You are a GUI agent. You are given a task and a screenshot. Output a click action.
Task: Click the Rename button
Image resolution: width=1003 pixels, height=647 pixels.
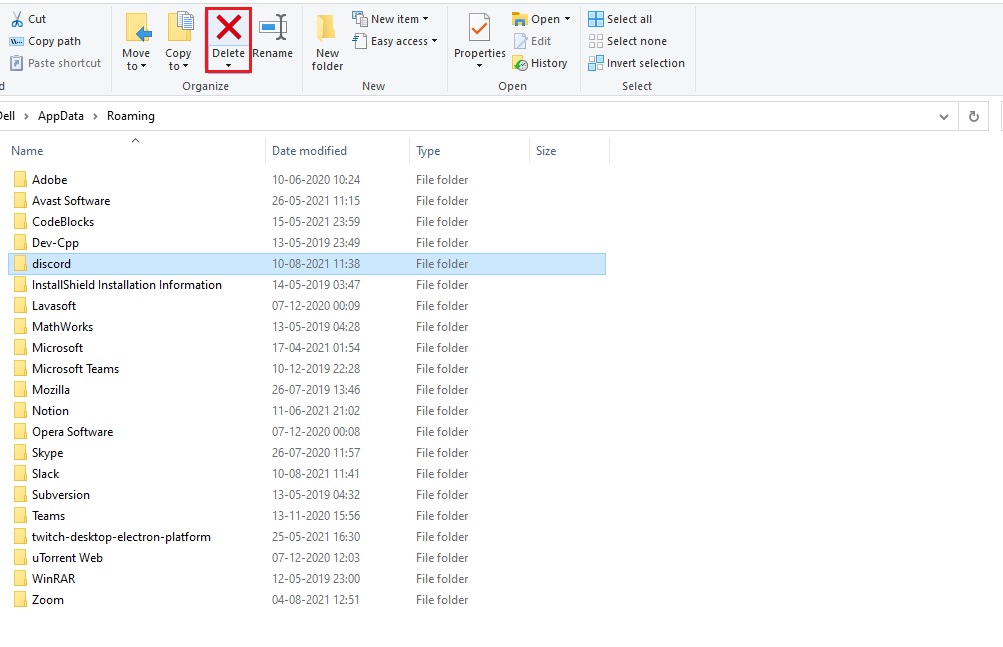(x=272, y=37)
